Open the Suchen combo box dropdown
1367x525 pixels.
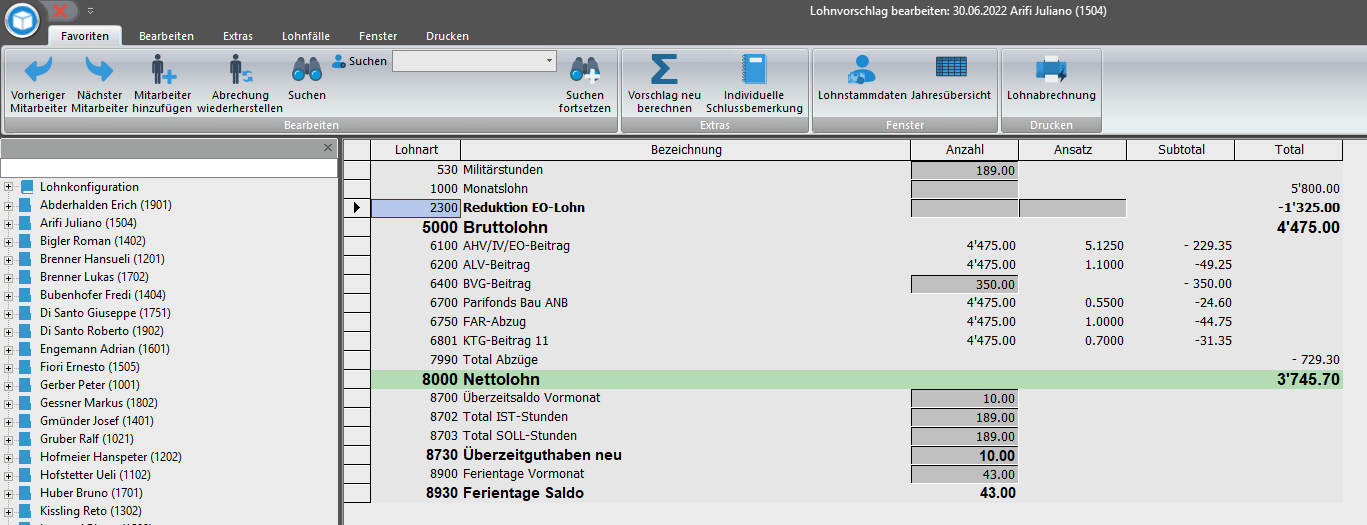pyautogui.click(x=549, y=61)
